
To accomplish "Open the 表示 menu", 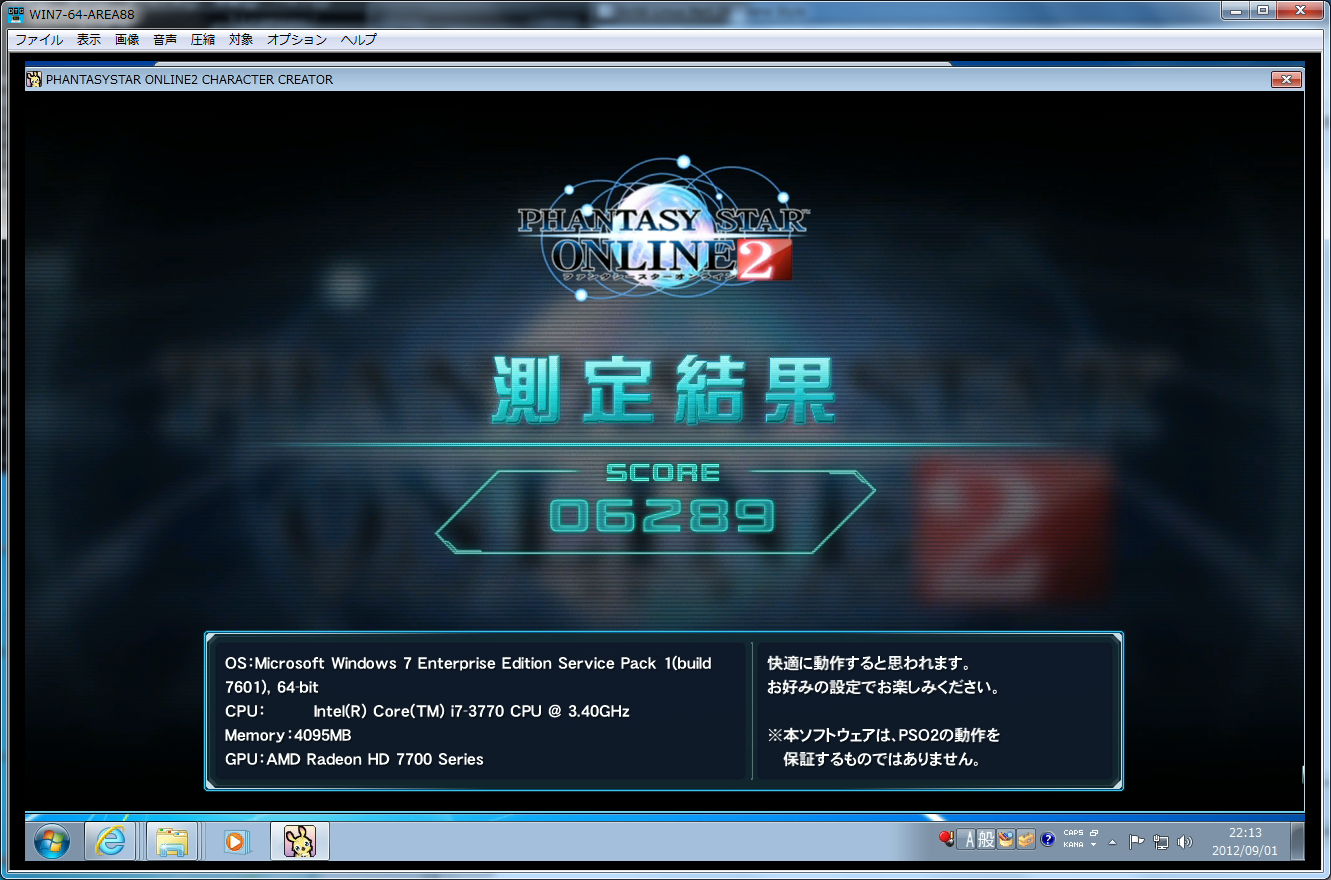I will coord(89,40).
